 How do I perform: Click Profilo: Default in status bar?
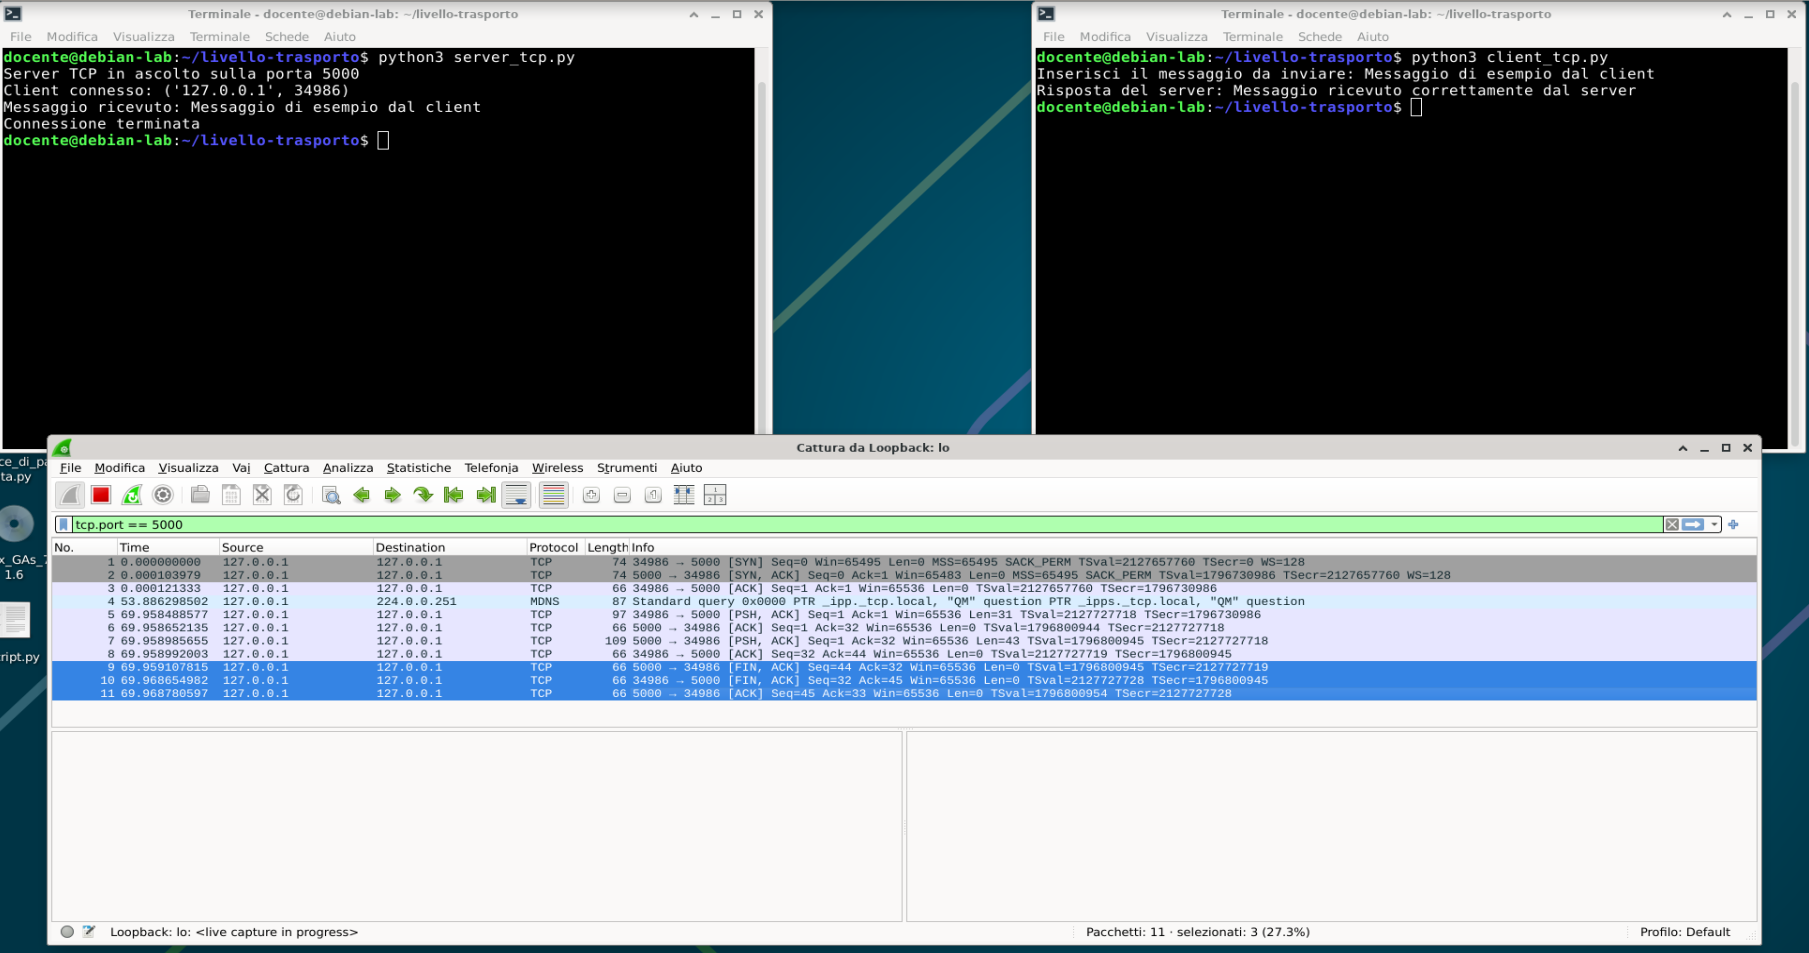(1685, 932)
